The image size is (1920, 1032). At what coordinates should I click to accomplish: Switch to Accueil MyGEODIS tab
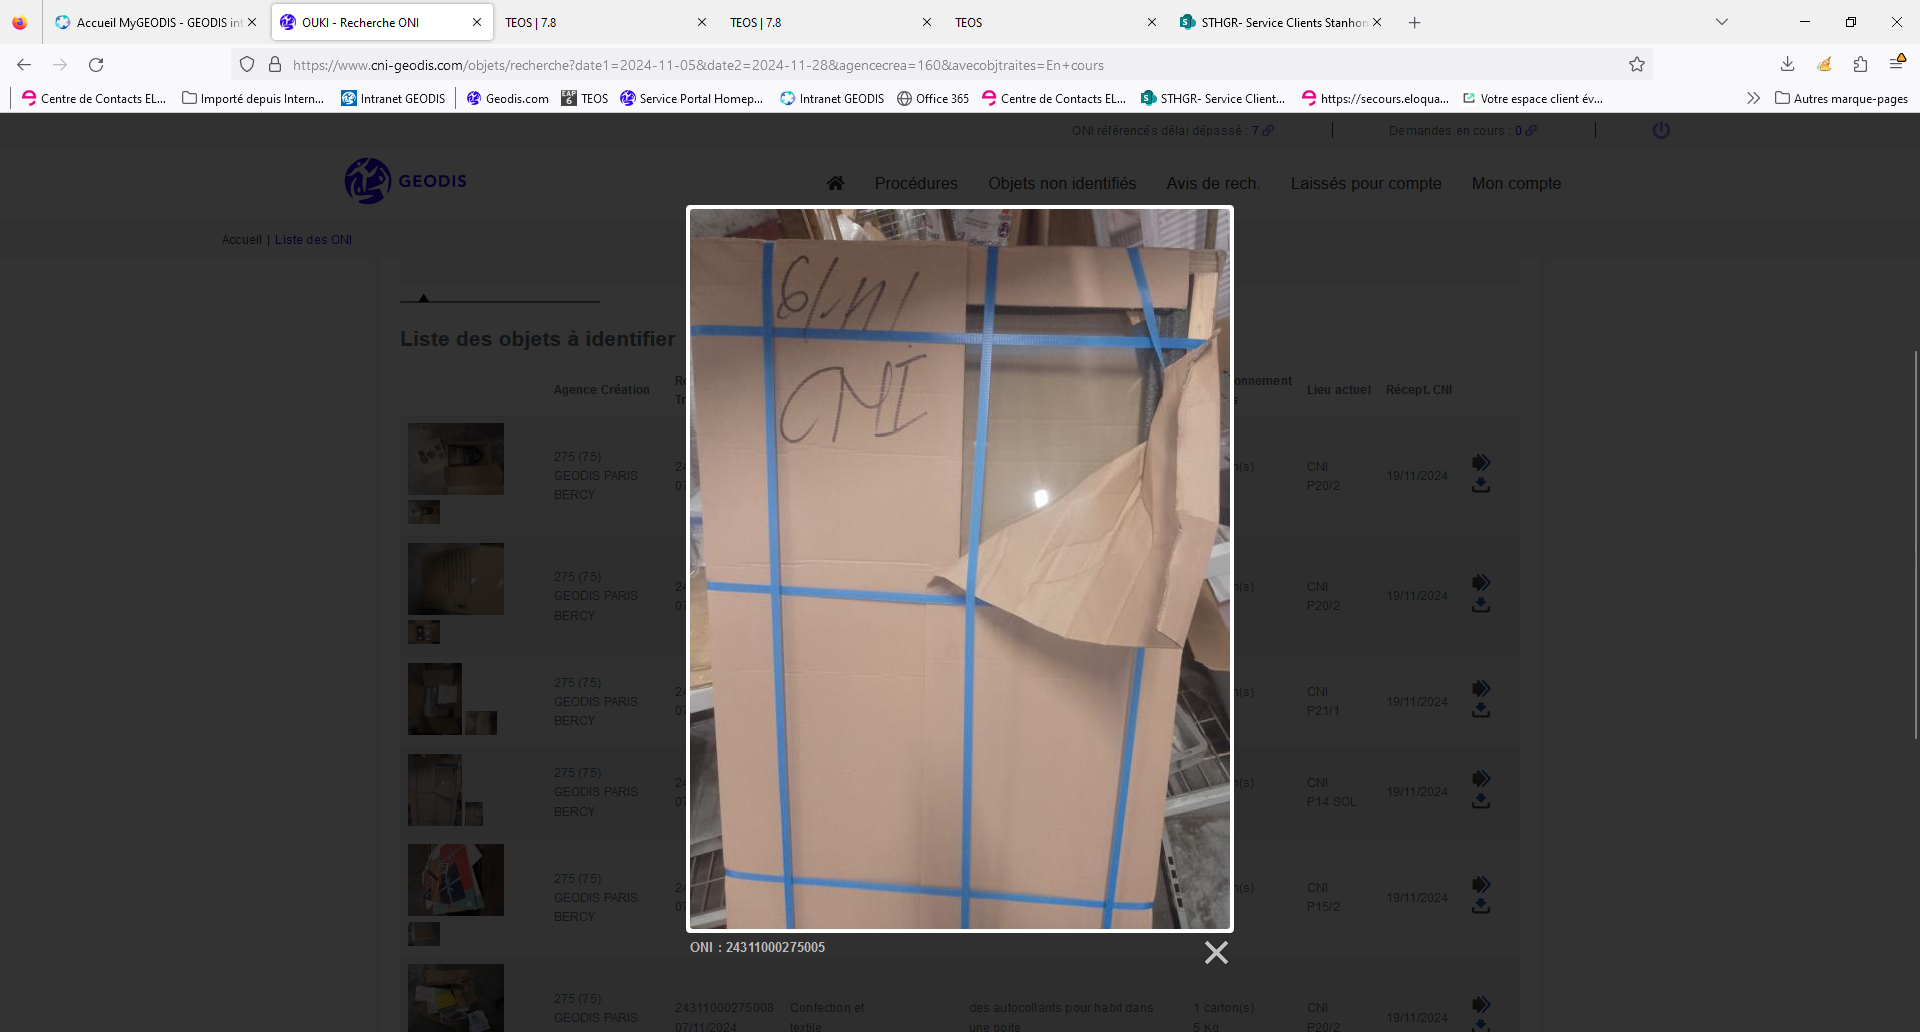155,22
